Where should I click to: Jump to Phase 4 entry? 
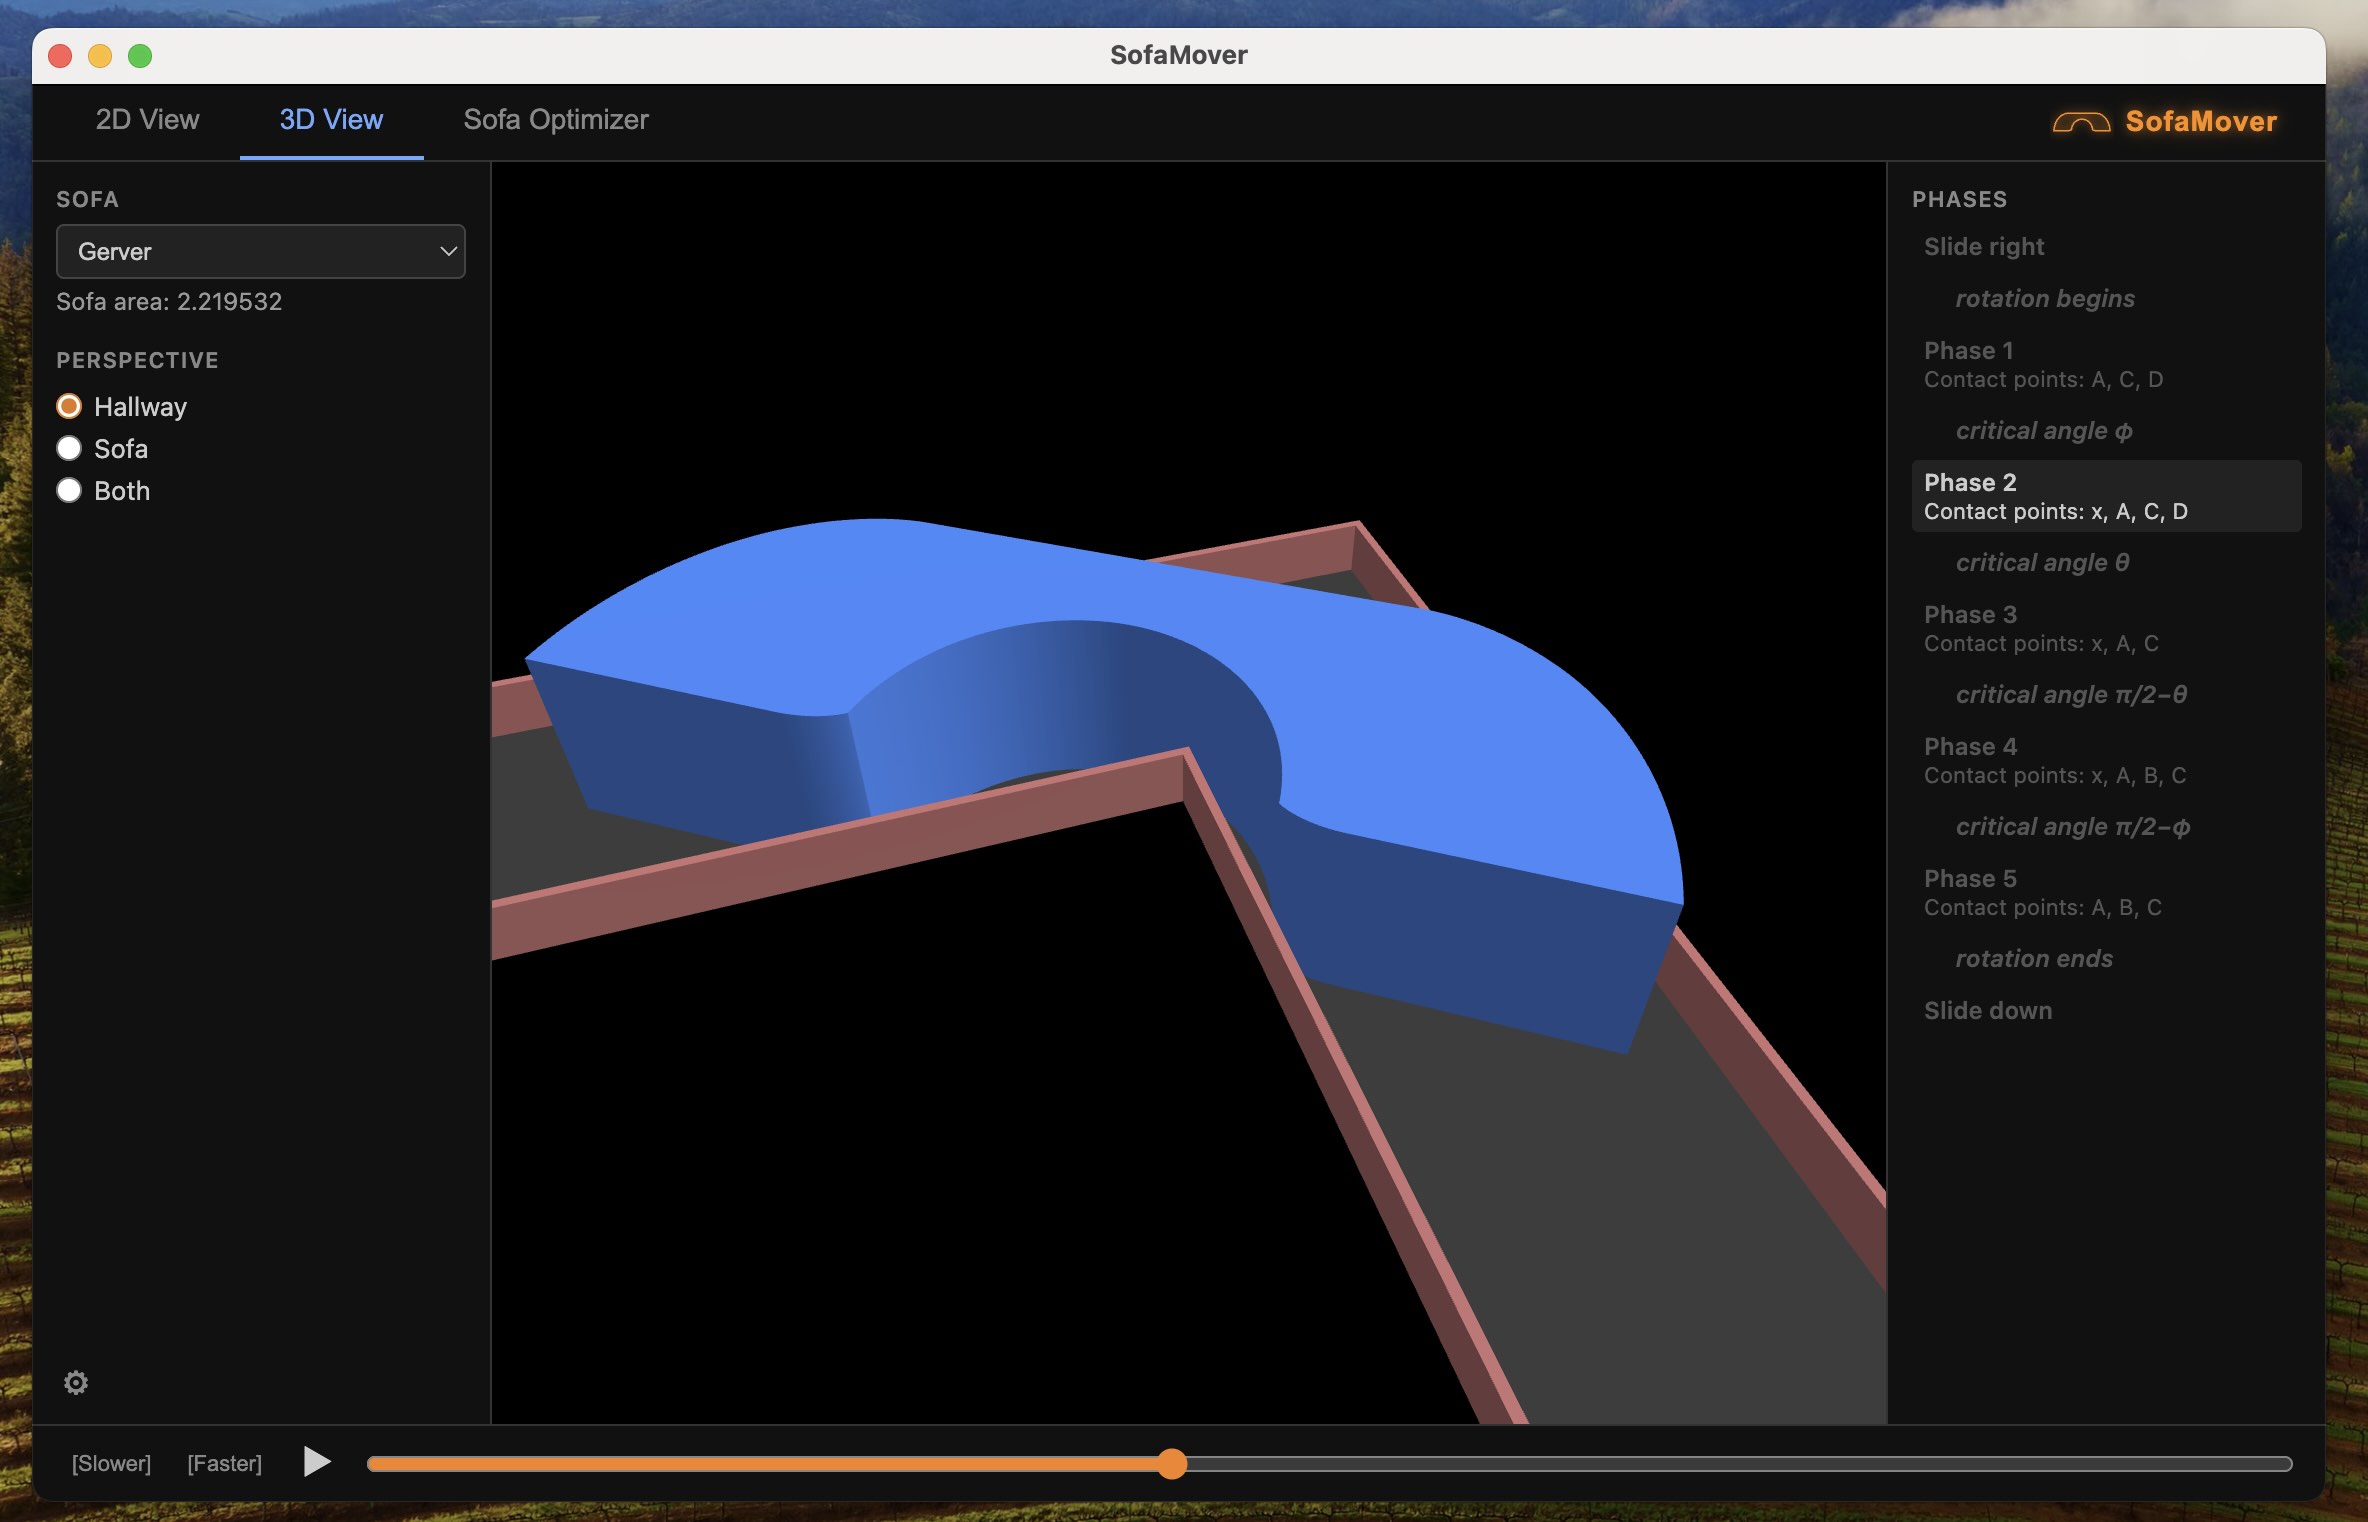2106,760
